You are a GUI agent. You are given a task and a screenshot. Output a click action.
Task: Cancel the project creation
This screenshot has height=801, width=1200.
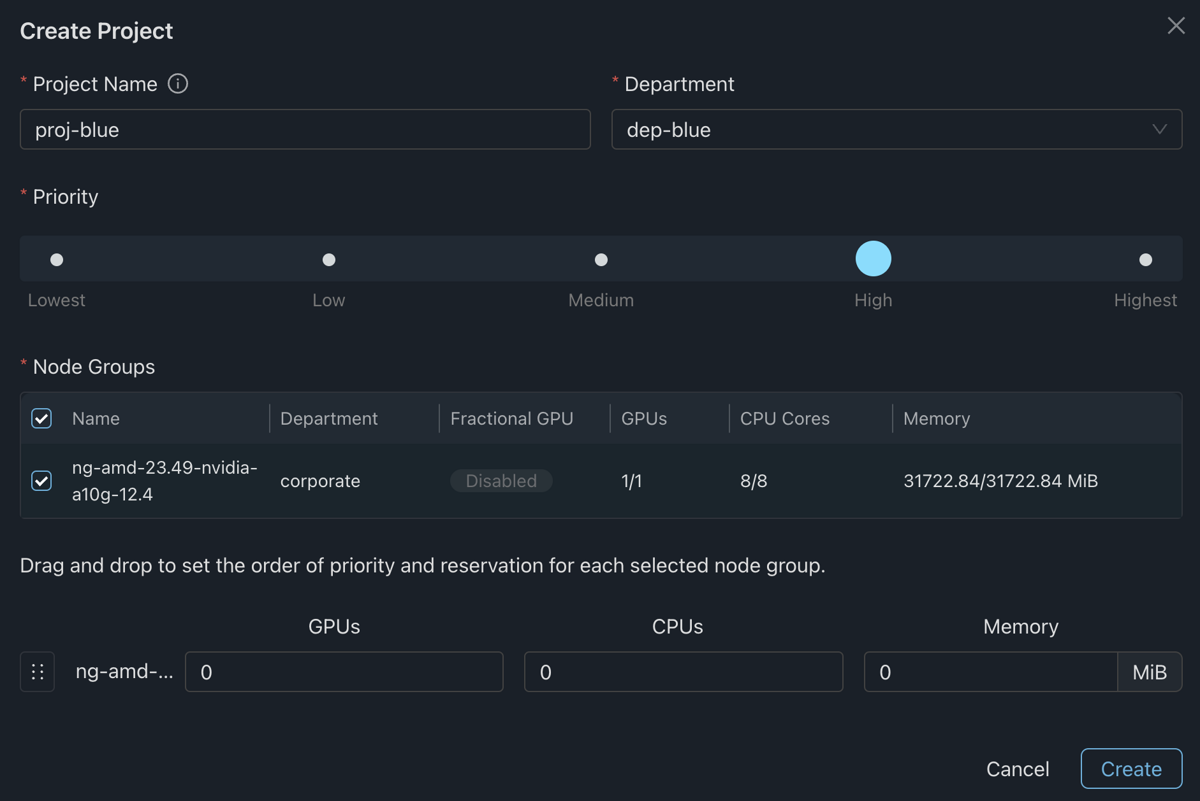1017,769
